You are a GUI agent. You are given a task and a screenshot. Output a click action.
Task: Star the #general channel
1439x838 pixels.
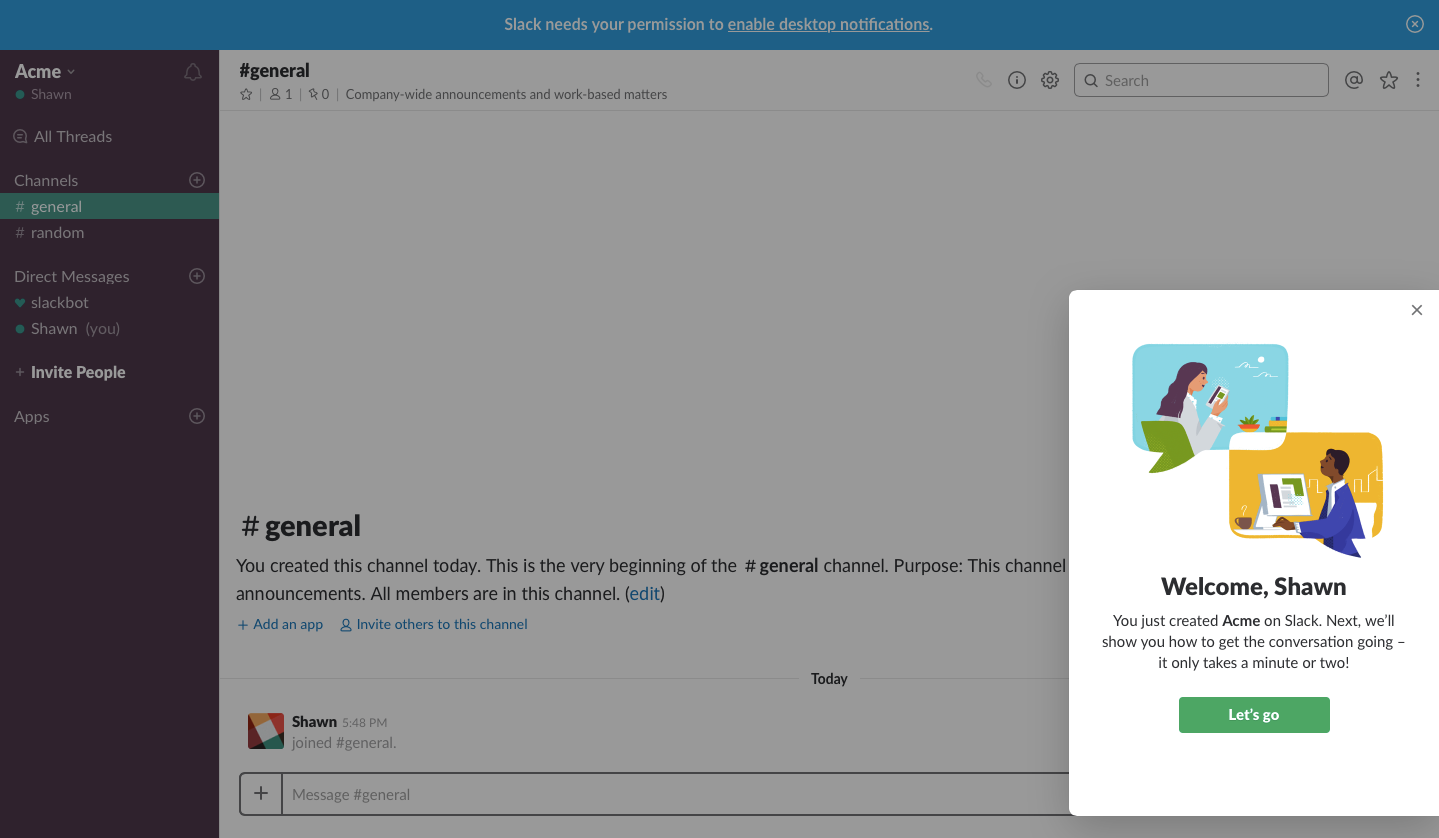(246, 94)
